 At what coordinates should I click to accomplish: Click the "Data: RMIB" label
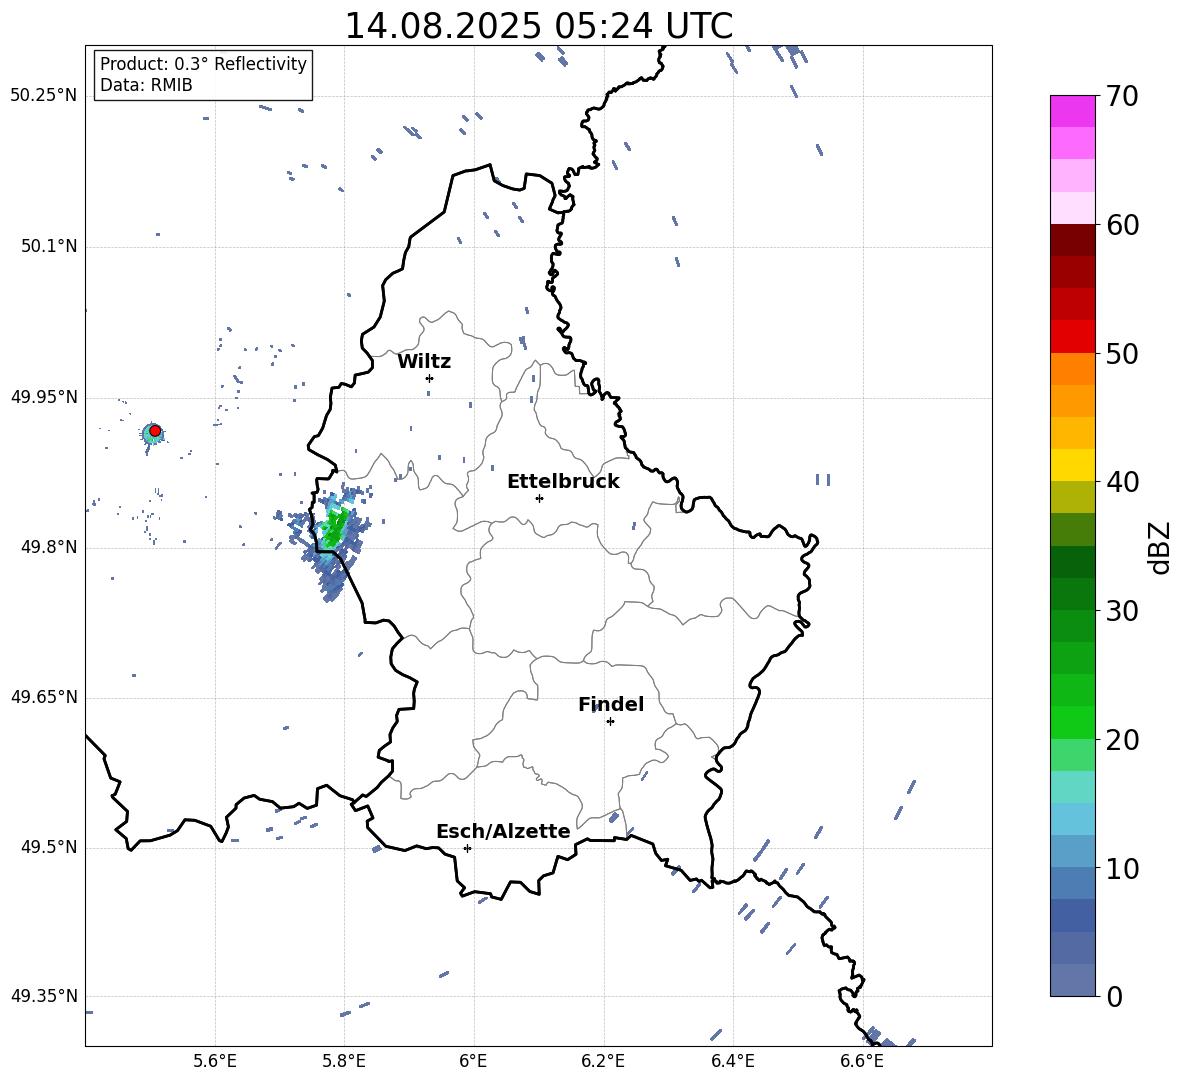pos(146,85)
